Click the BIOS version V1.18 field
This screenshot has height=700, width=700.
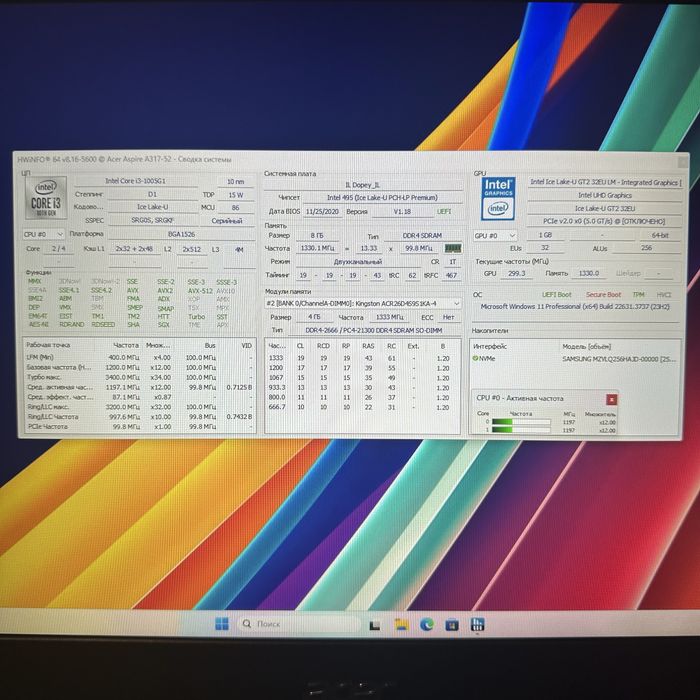point(402,212)
